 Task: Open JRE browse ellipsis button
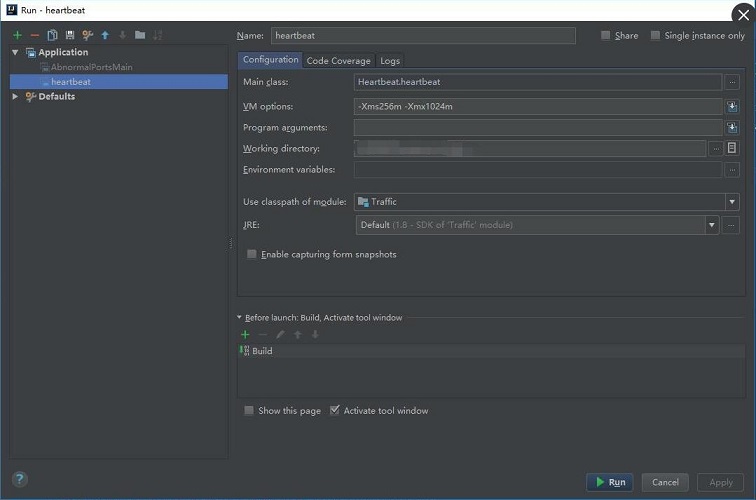coord(731,225)
